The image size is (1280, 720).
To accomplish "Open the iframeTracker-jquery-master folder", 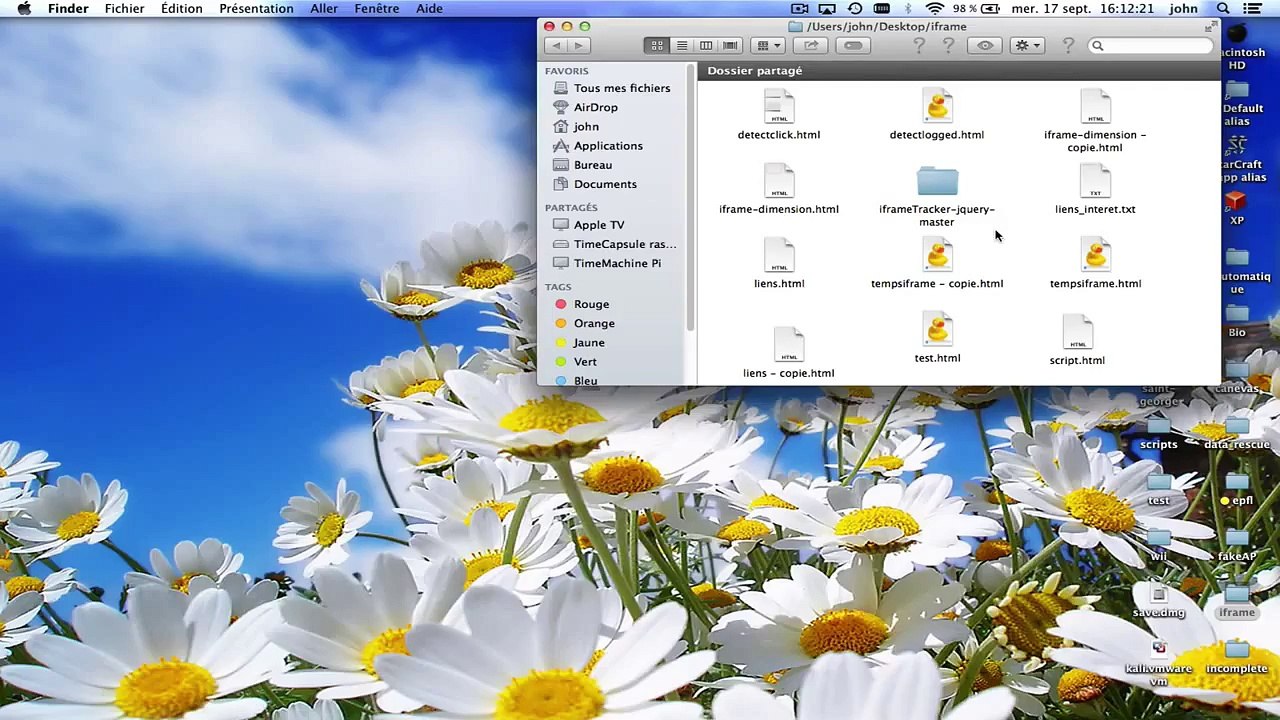I will pos(937,183).
